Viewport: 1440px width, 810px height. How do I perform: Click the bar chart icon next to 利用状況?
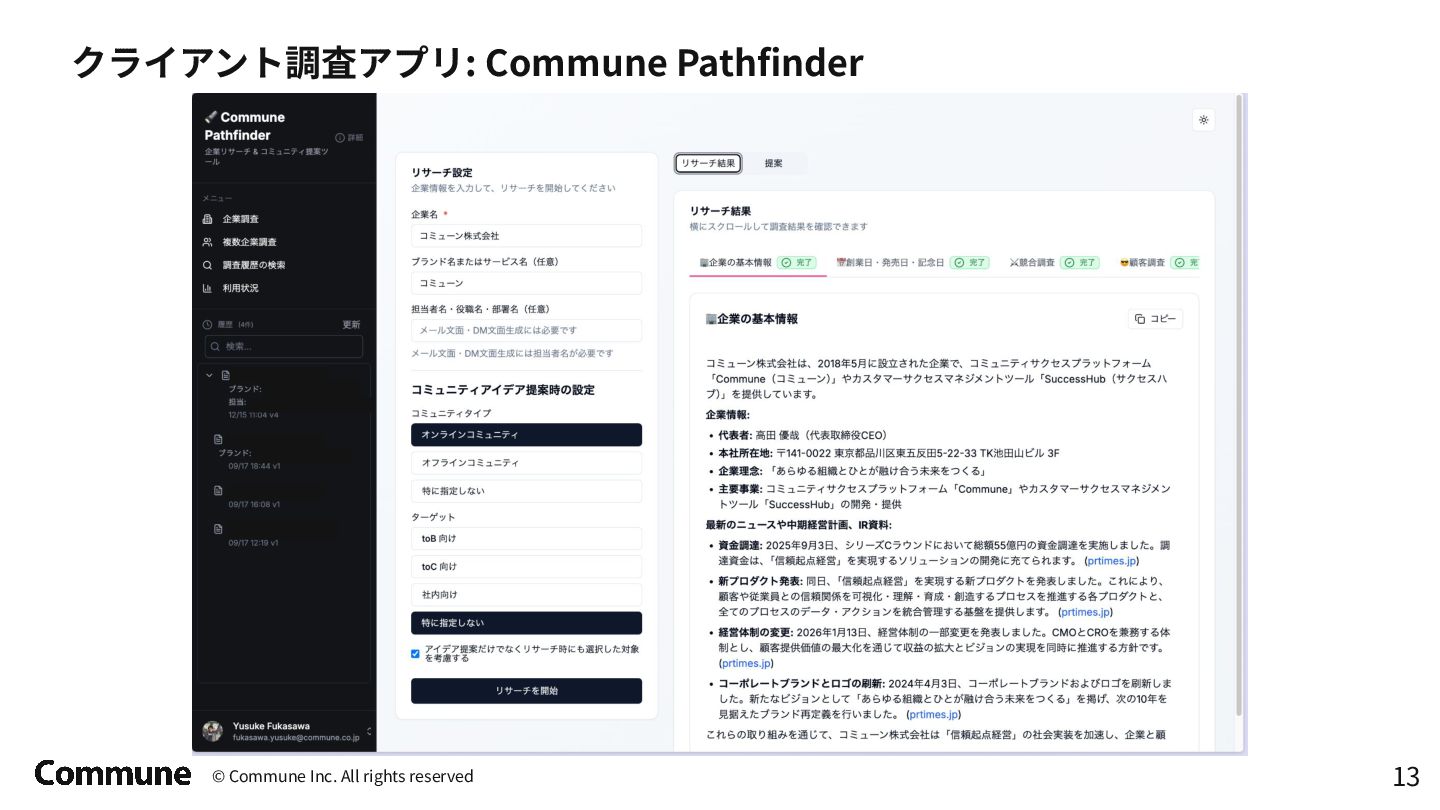tap(208, 288)
